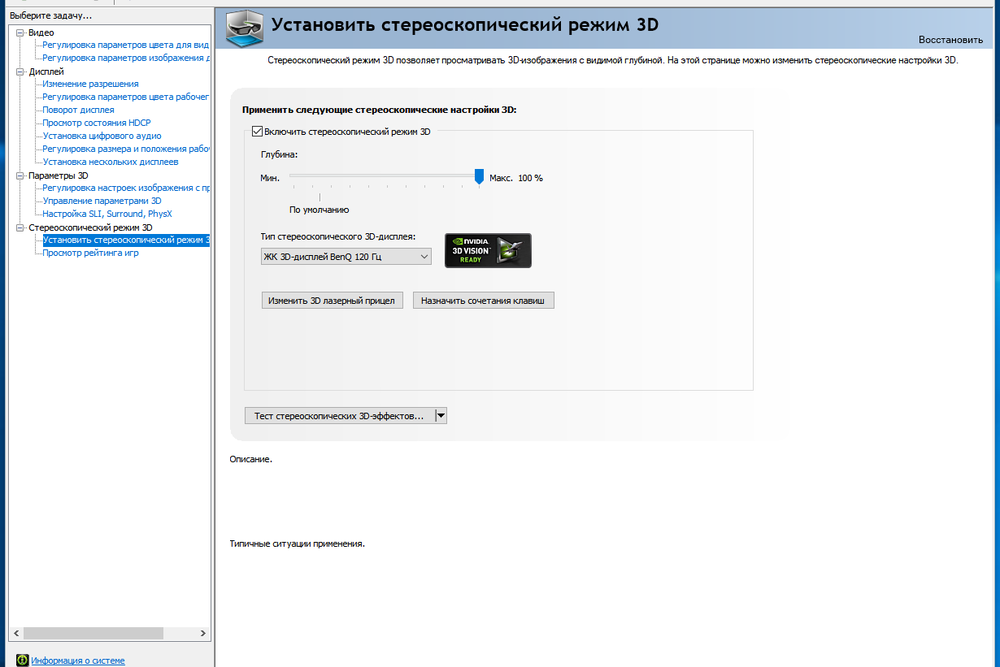Select Изменение разрешения
The width and height of the screenshot is (1000, 667).
coord(91,84)
